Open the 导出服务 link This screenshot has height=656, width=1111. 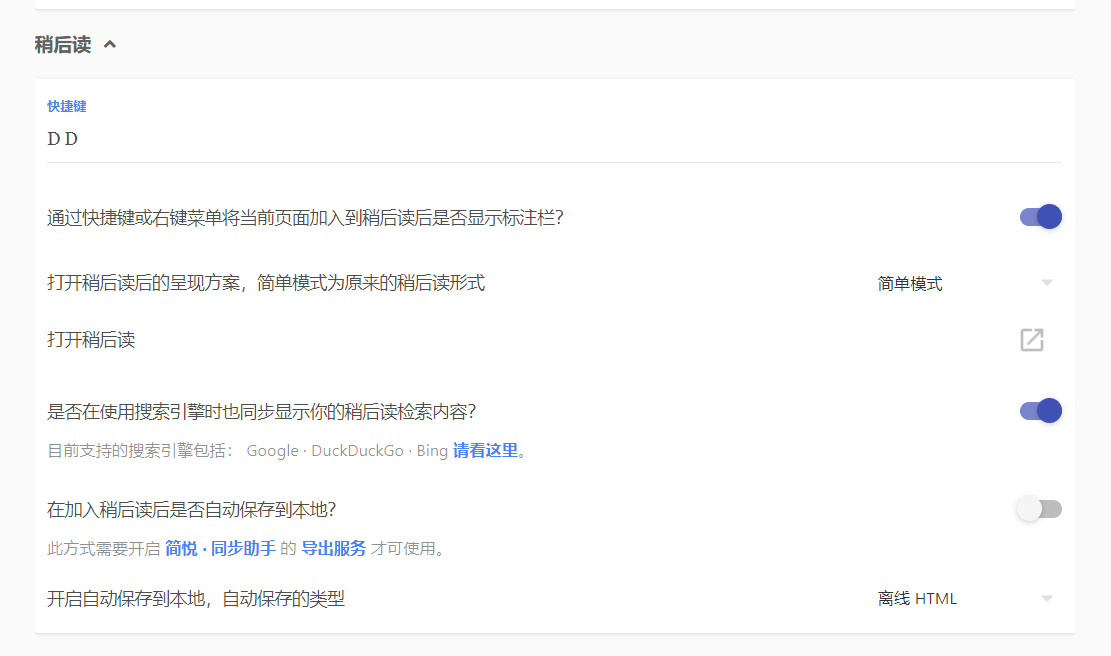click(334, 548)
